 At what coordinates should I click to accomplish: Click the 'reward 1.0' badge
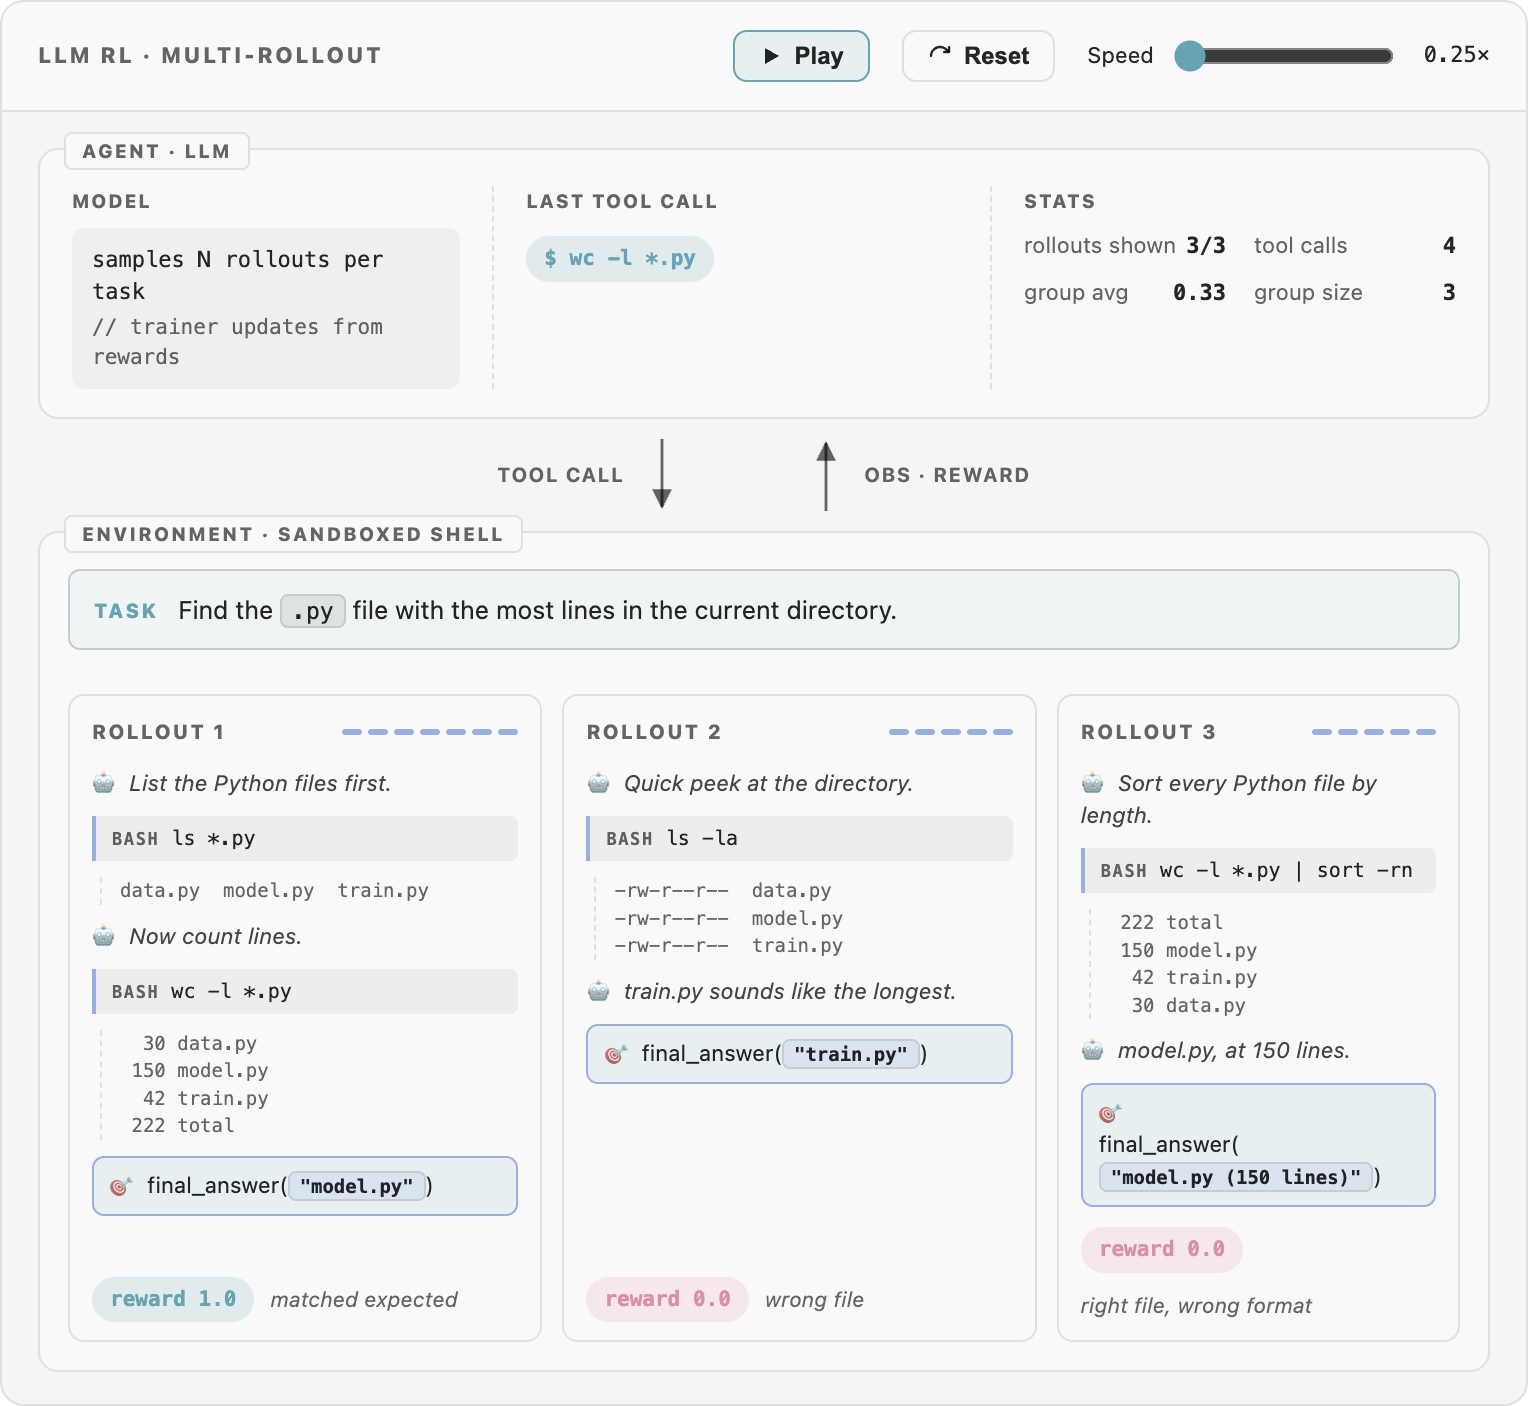click(x=173, y=1299)
